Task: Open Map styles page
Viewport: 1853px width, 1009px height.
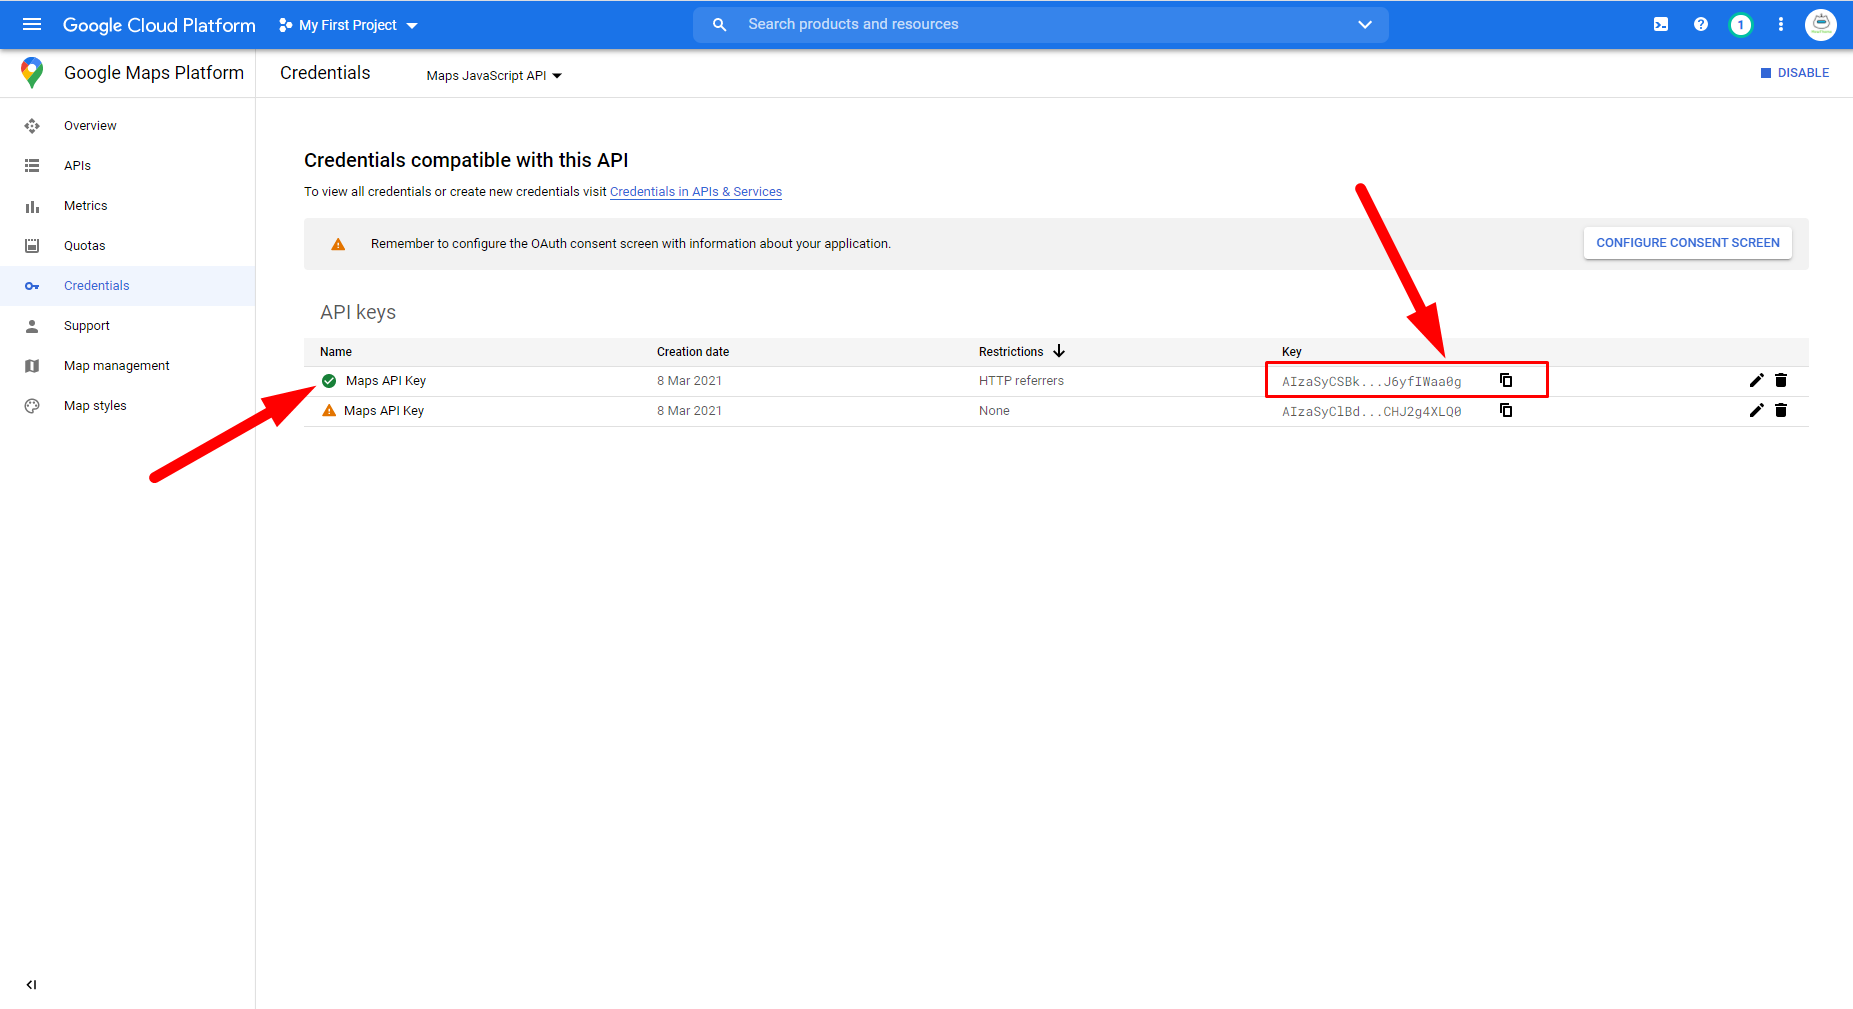Action: coord(95,406)
